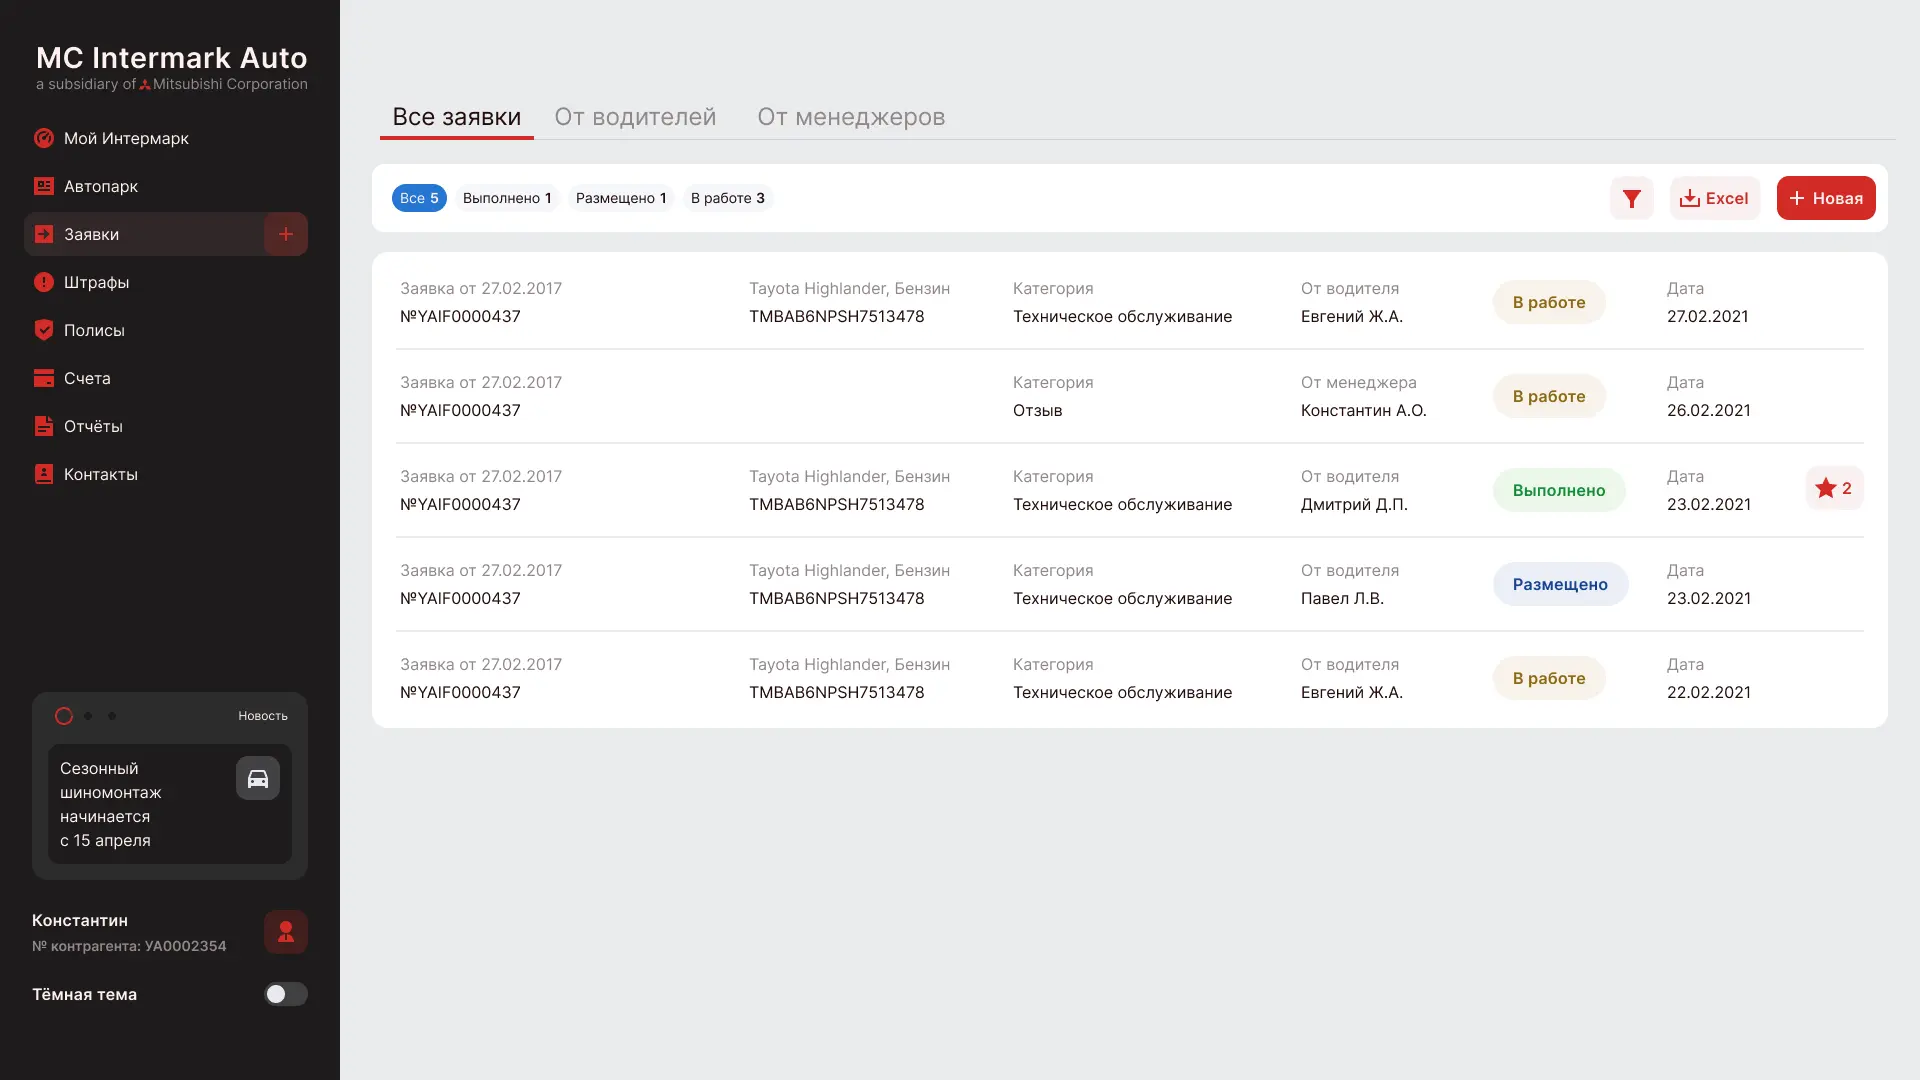Open the Штрафы menu item

click(x=166, y=282)
